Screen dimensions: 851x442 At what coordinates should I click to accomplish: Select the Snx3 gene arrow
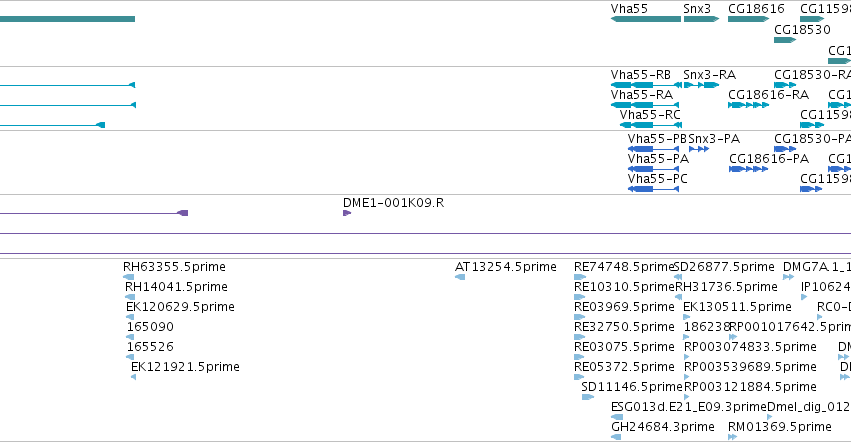[701, 19]
